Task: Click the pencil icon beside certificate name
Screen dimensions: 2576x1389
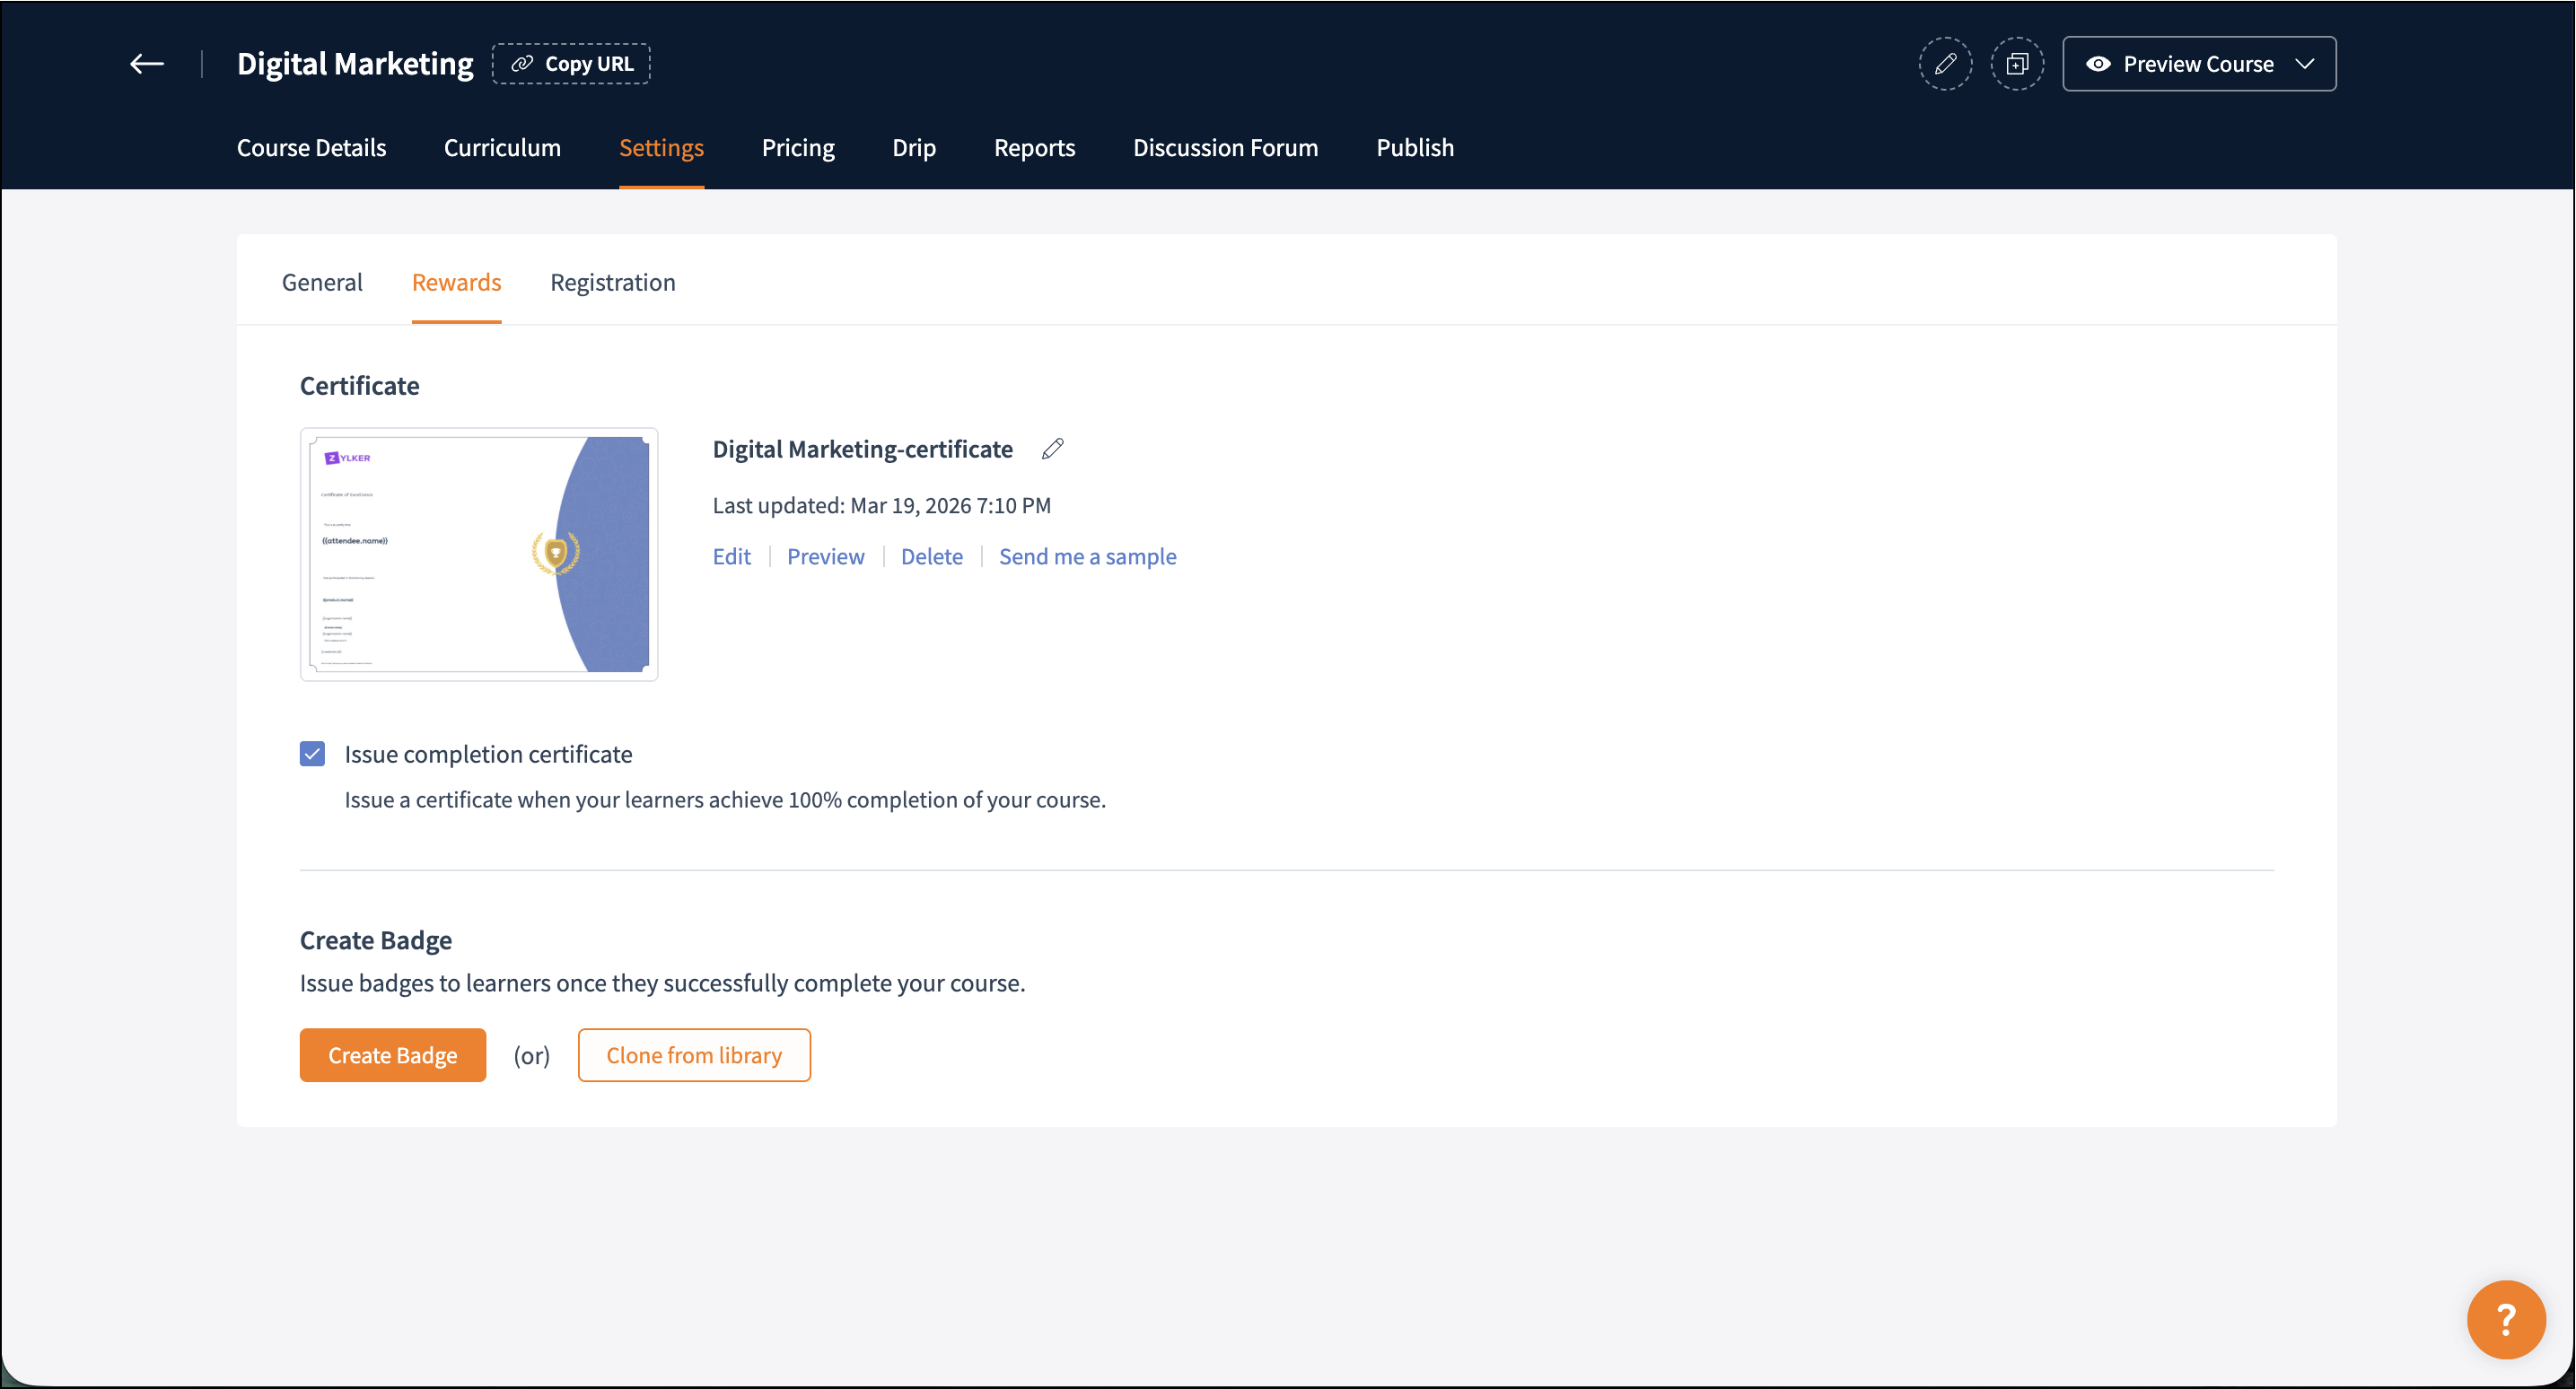Action: 1052,449
